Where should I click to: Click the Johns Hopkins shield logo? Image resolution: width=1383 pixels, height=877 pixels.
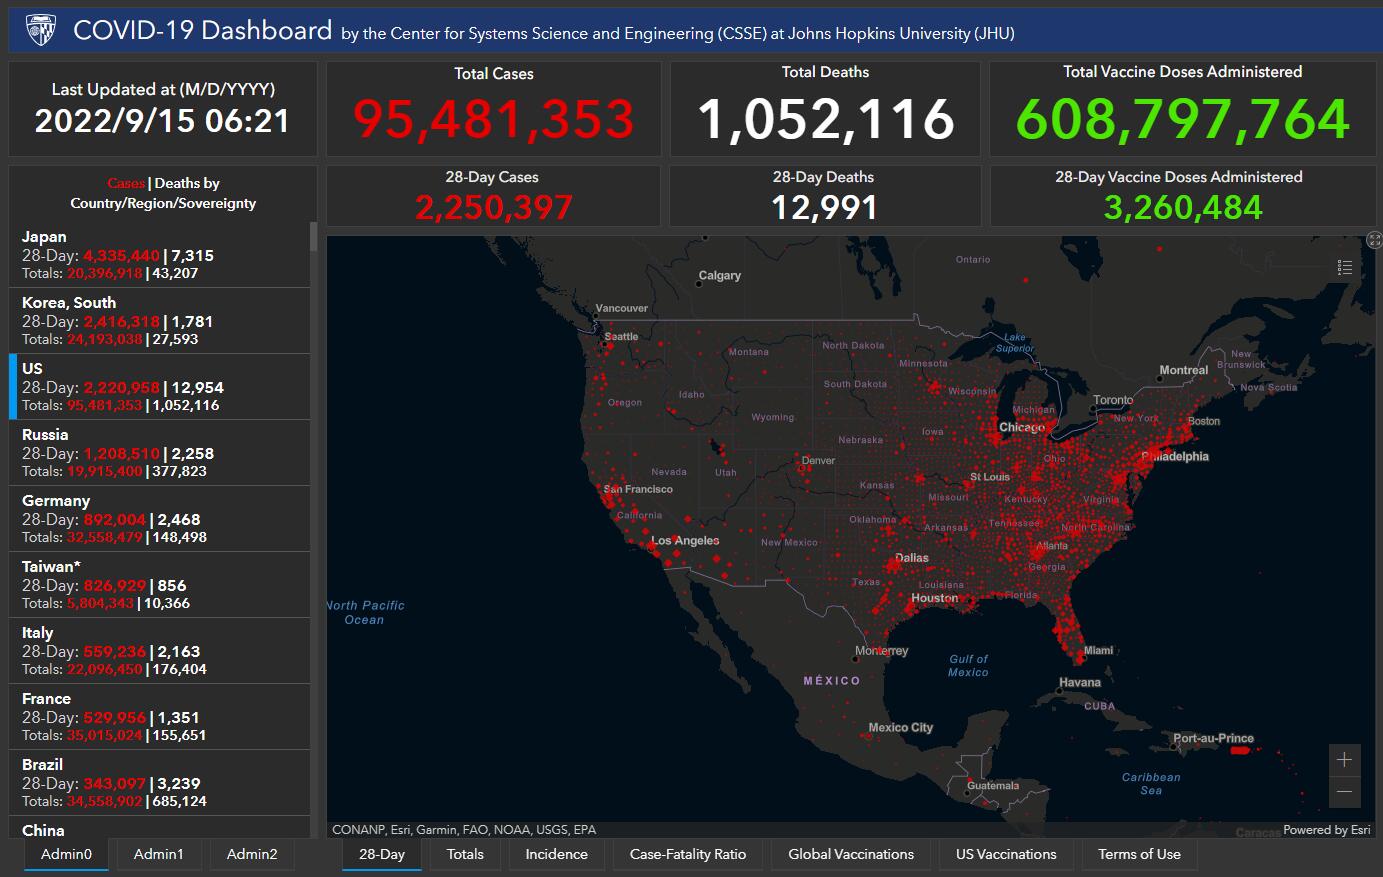point(41,31)
